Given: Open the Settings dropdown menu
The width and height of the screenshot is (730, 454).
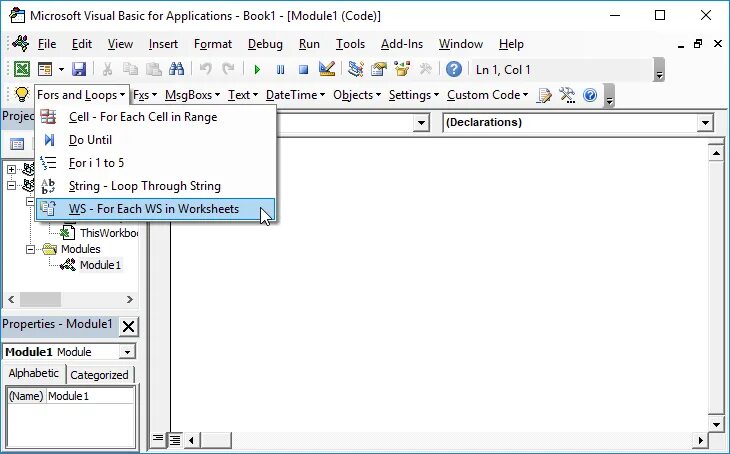Looking at the screenshot, I should point(413,95).
